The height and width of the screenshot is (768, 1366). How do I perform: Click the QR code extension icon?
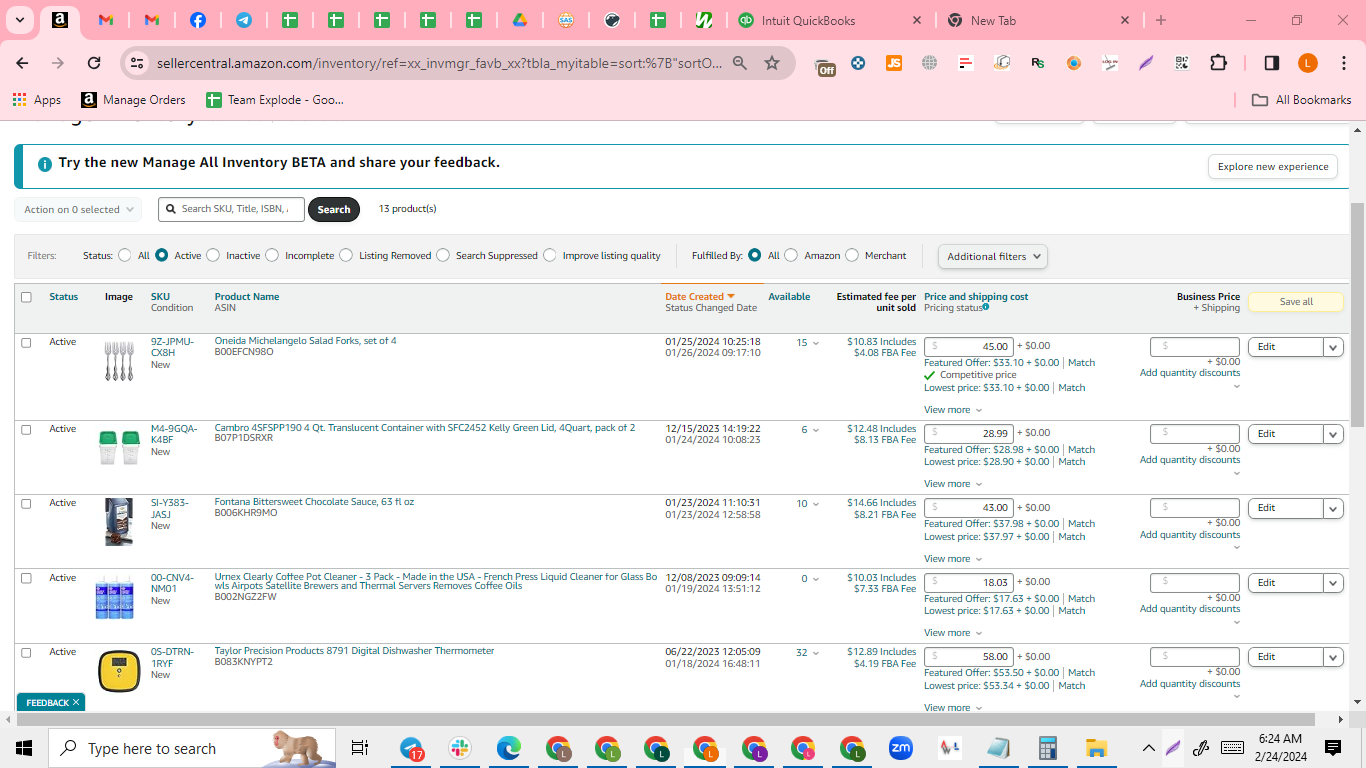tap(1182, 63)
